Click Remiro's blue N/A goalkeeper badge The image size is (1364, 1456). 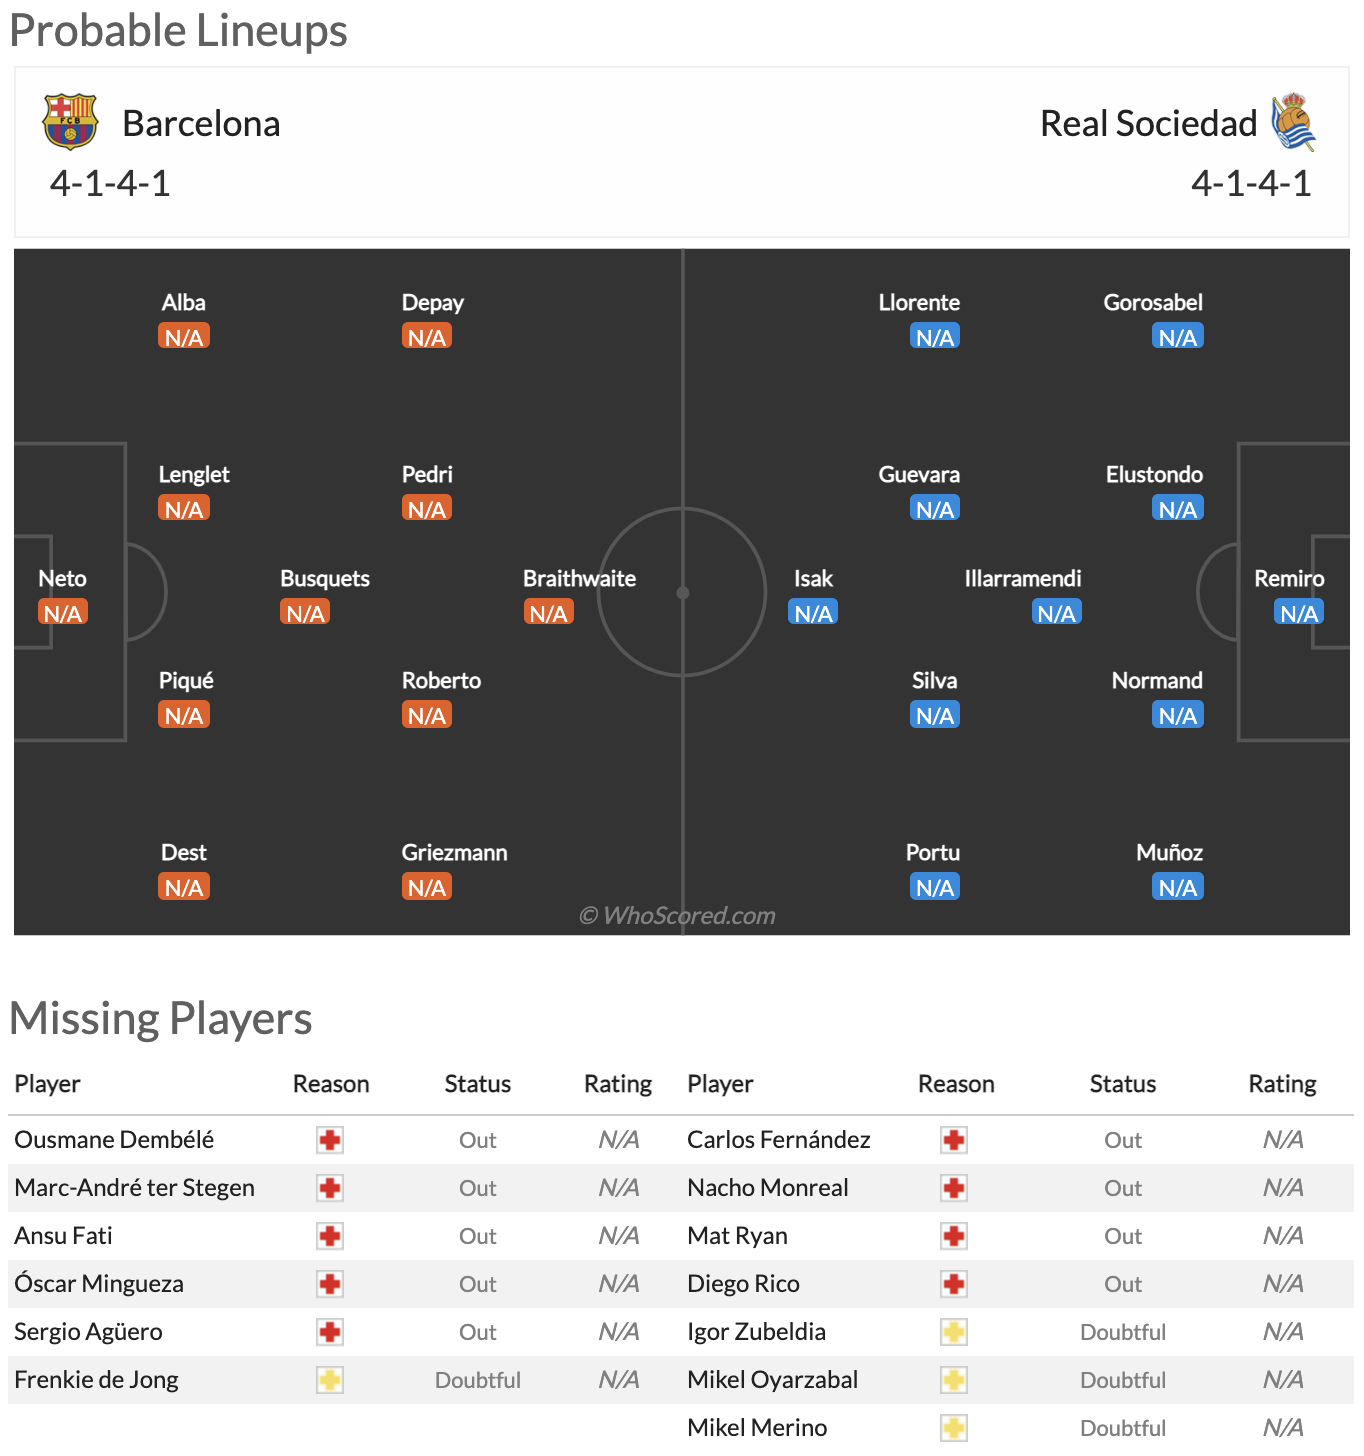click(1299, 612)
